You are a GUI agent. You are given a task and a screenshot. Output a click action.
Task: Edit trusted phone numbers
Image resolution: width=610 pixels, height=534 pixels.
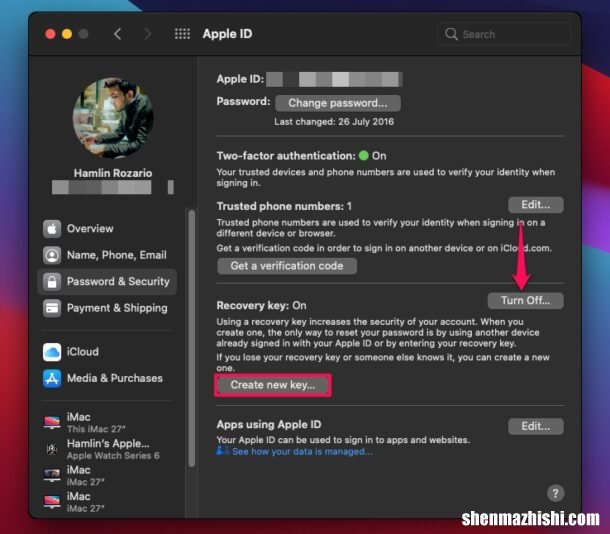point(535,205)
